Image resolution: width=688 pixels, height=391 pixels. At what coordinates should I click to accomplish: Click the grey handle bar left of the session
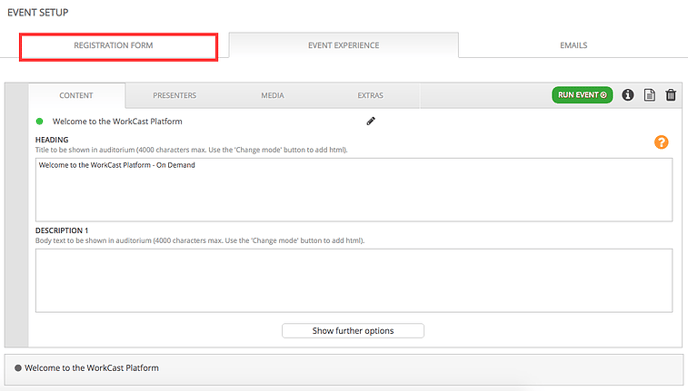point(17,215)
